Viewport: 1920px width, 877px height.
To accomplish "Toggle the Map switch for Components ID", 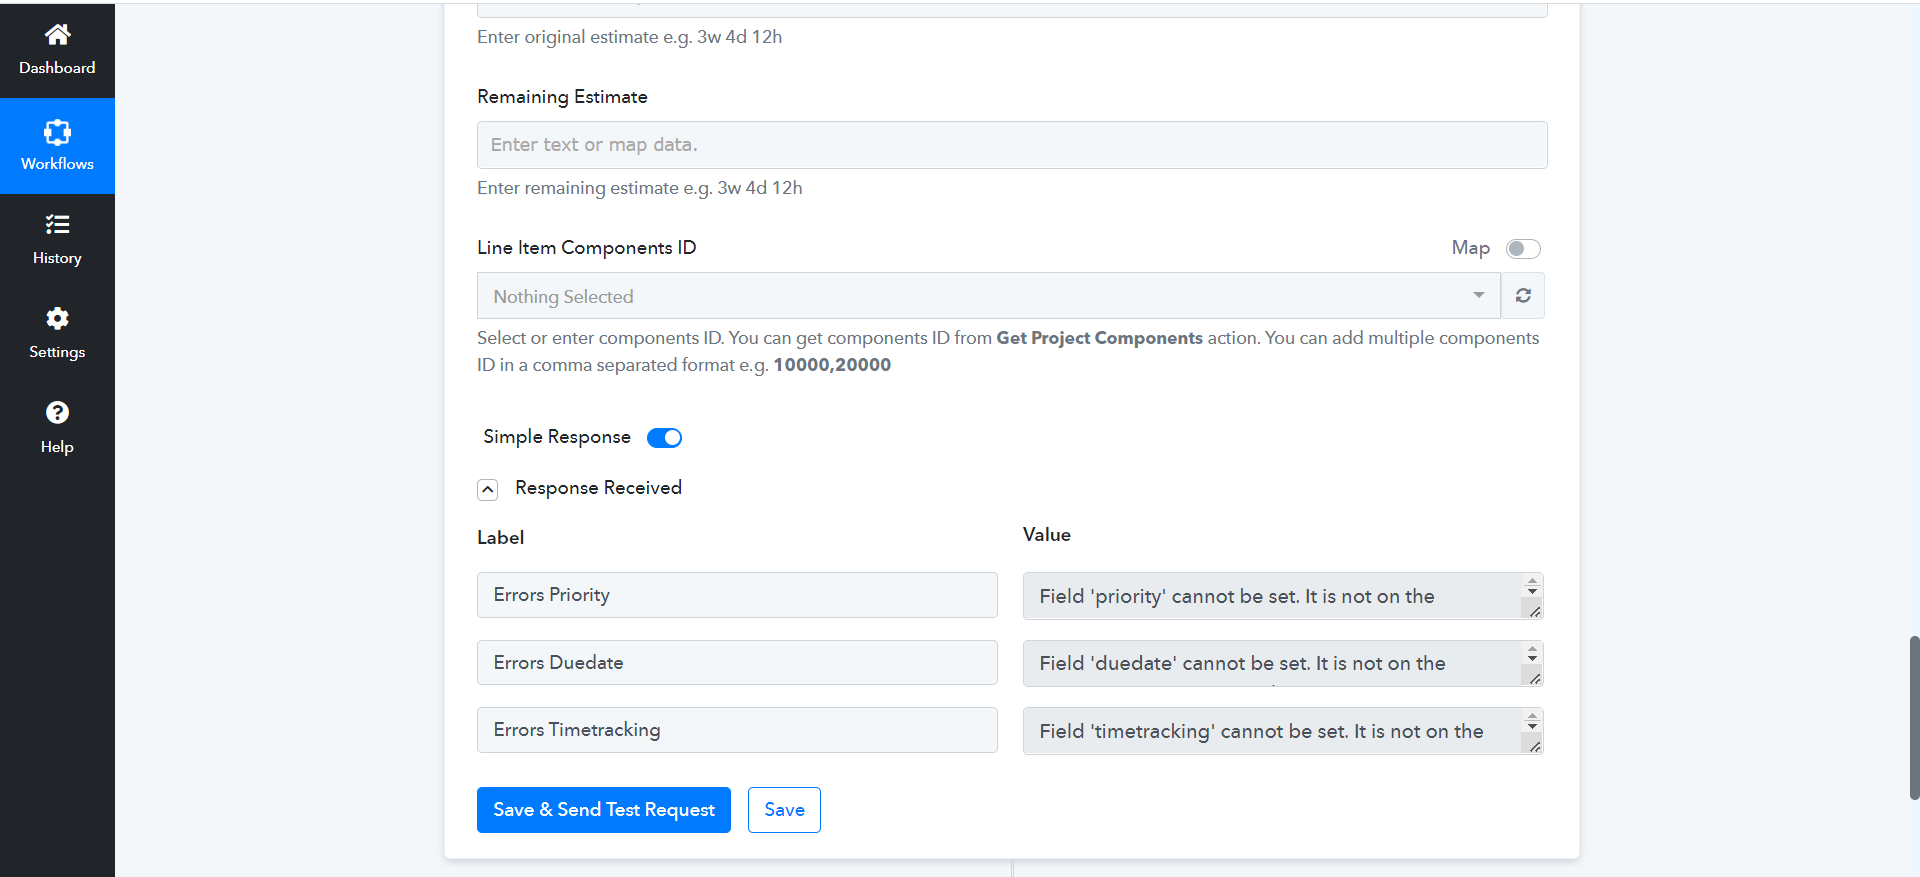I will [1523, 249].
